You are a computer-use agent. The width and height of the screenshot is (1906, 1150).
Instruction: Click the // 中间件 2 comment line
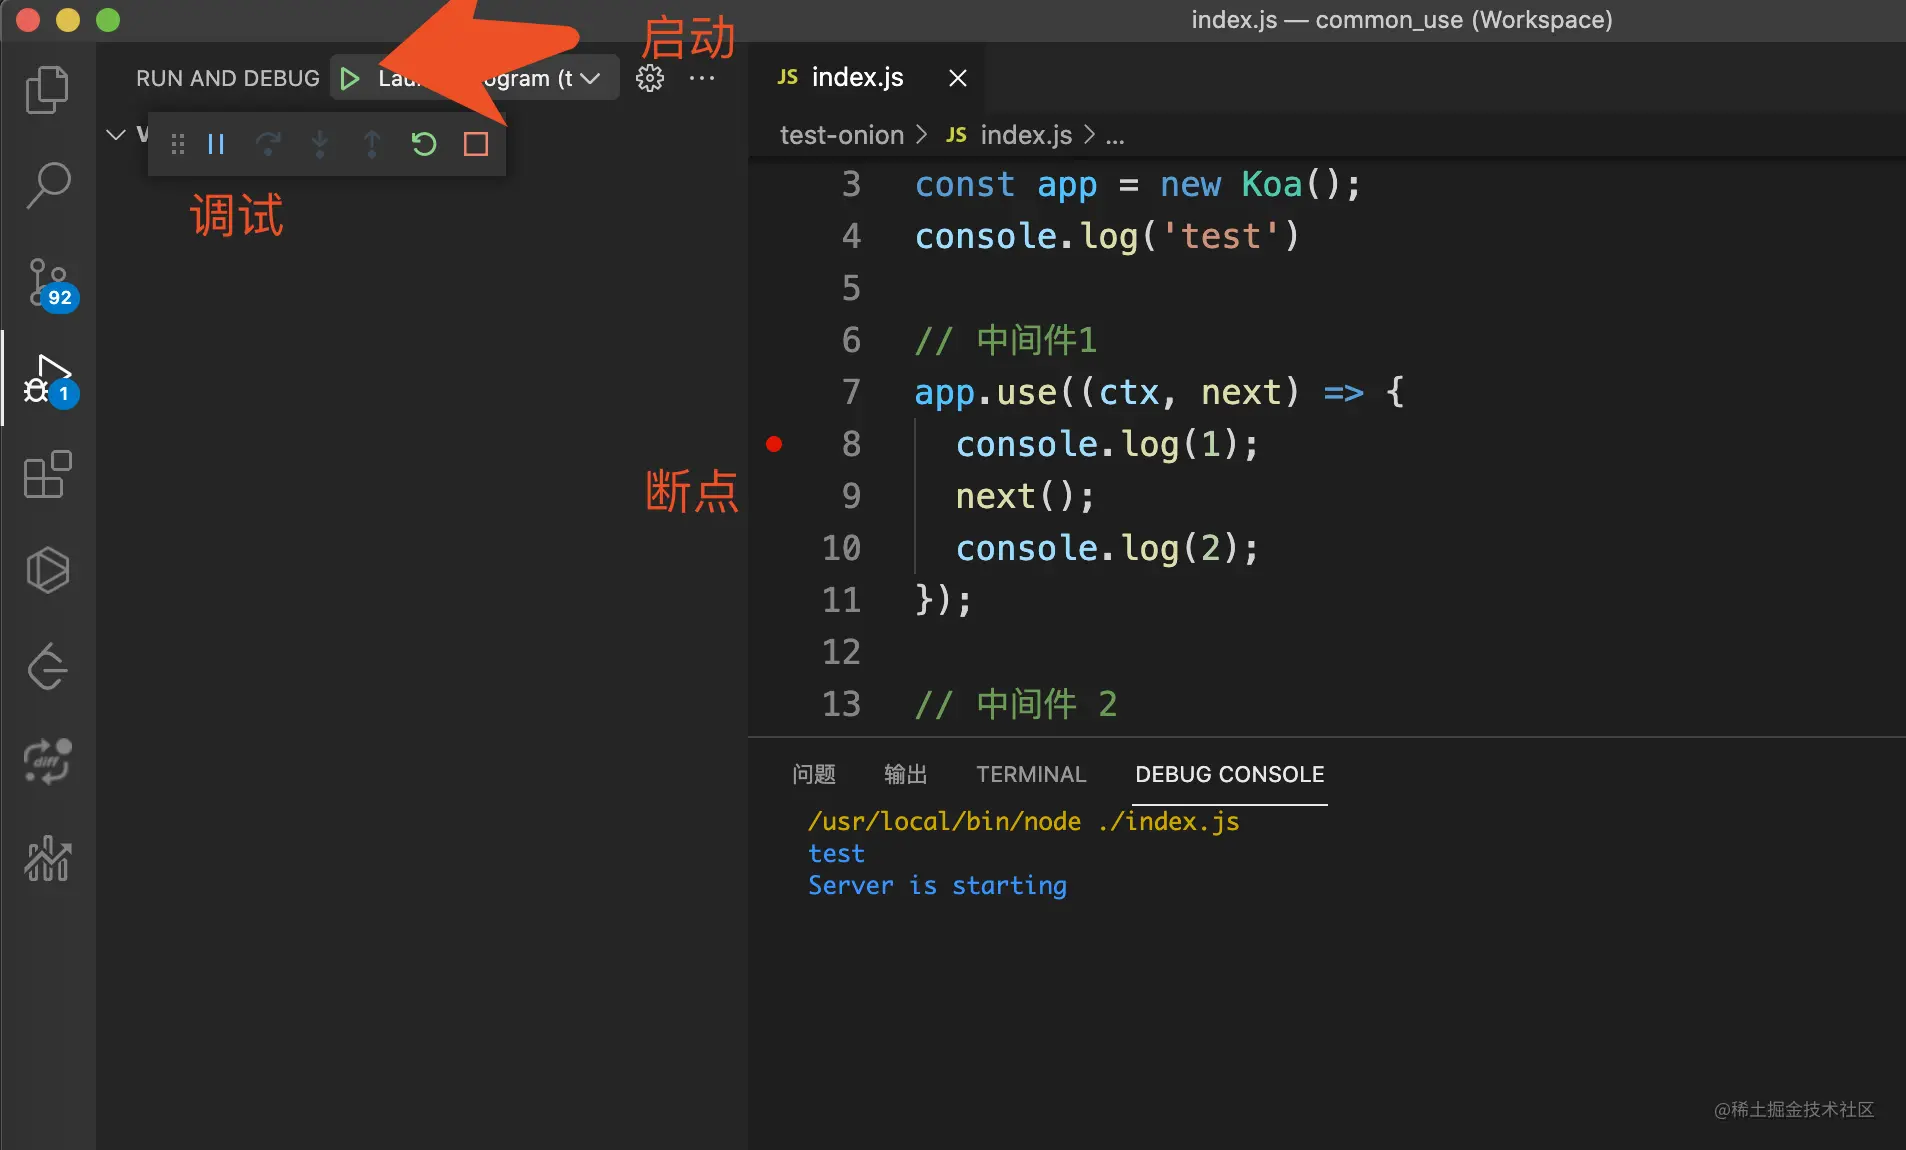point(1016,704)
